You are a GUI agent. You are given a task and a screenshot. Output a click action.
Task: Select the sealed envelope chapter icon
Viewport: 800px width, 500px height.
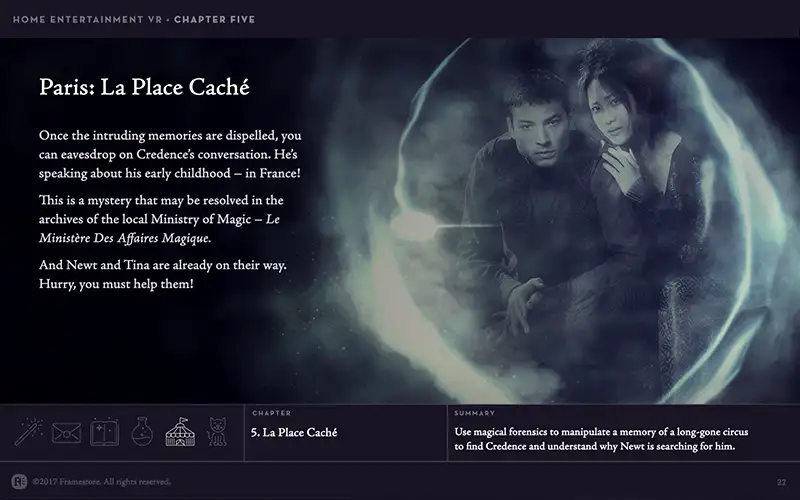coord(66,433)
